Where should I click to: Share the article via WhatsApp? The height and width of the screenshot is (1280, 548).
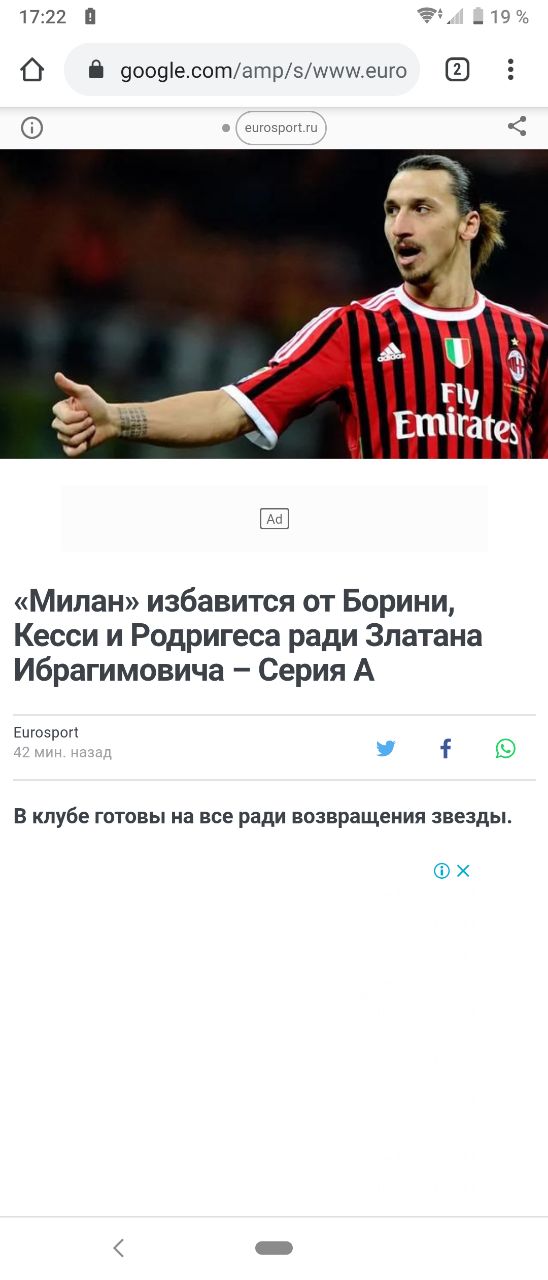click(506, 748)
